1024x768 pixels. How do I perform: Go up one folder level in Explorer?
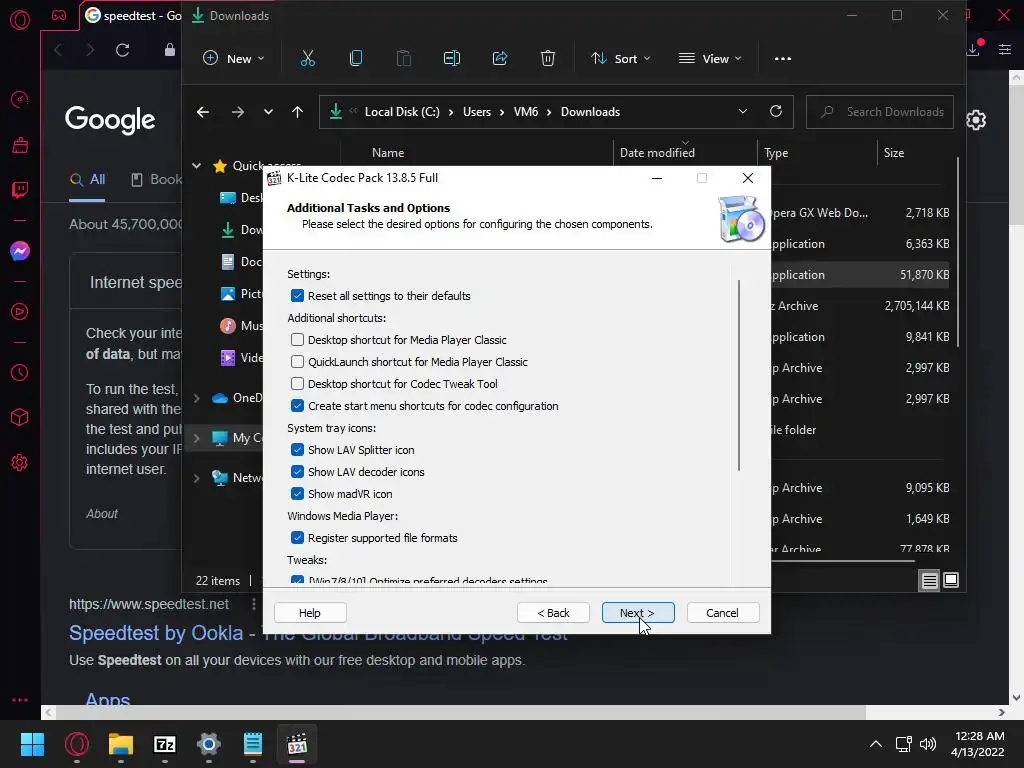coord(297,112)
